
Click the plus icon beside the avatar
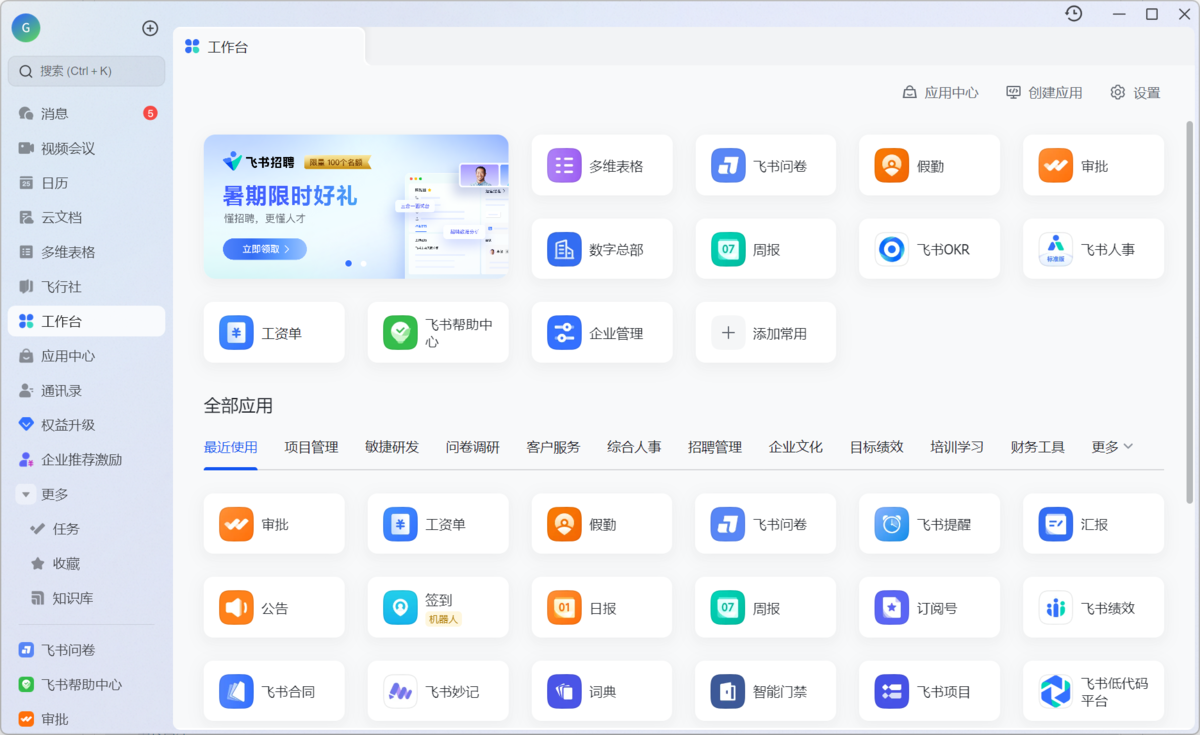pos(150,28)
